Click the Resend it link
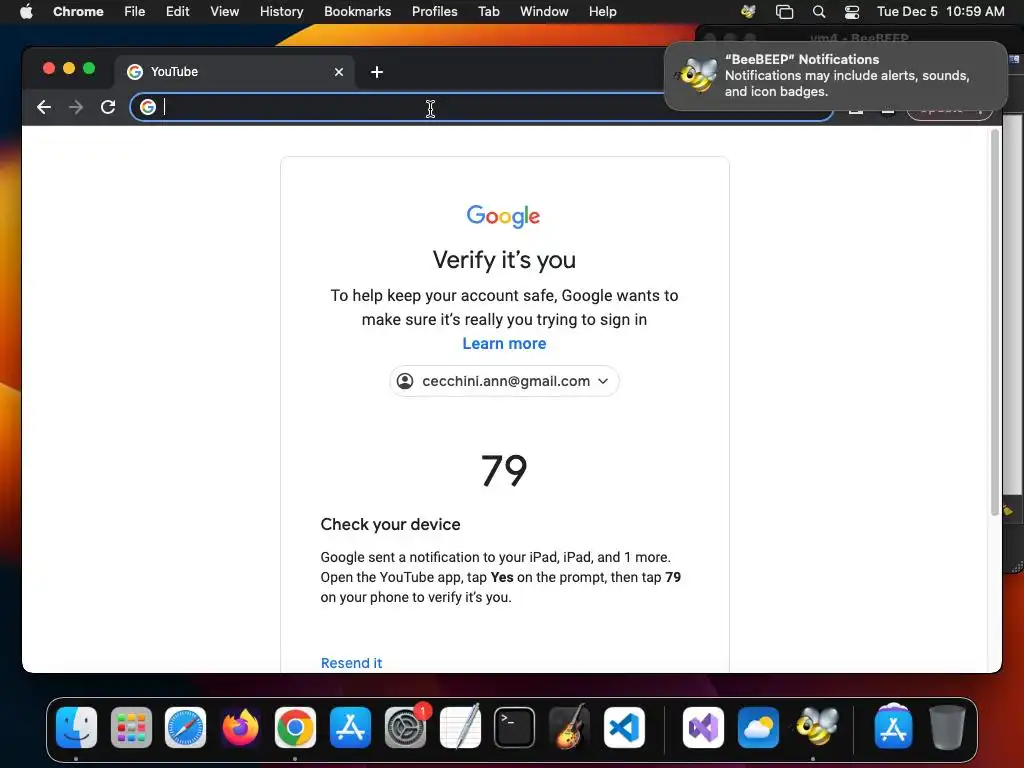Image resolution: width=1024 pixels, height=768 pixels. coord(351,663)
